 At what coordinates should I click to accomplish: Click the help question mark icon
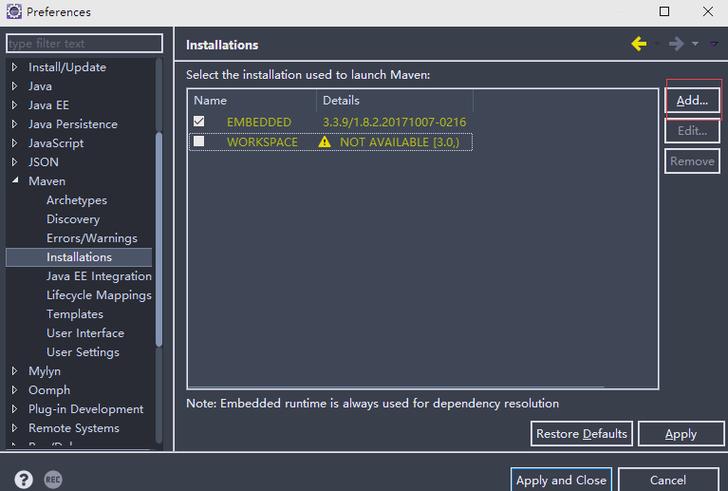pyautogui.click(x=23, y=479)
